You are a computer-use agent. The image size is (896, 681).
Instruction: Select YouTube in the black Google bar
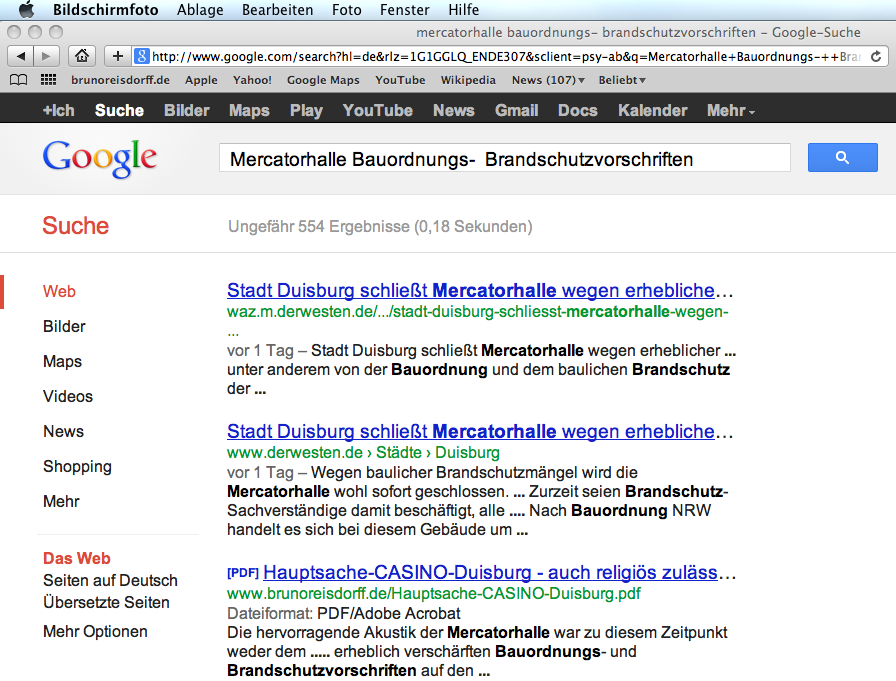(378, 110)
